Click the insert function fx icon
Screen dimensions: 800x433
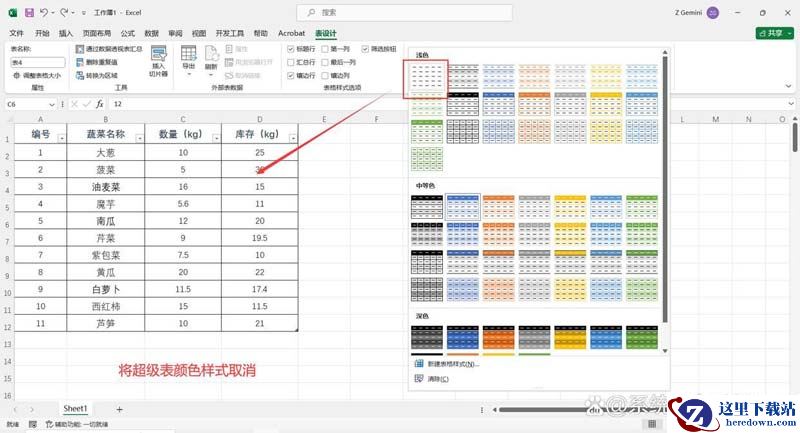click(x=100, y=104)
